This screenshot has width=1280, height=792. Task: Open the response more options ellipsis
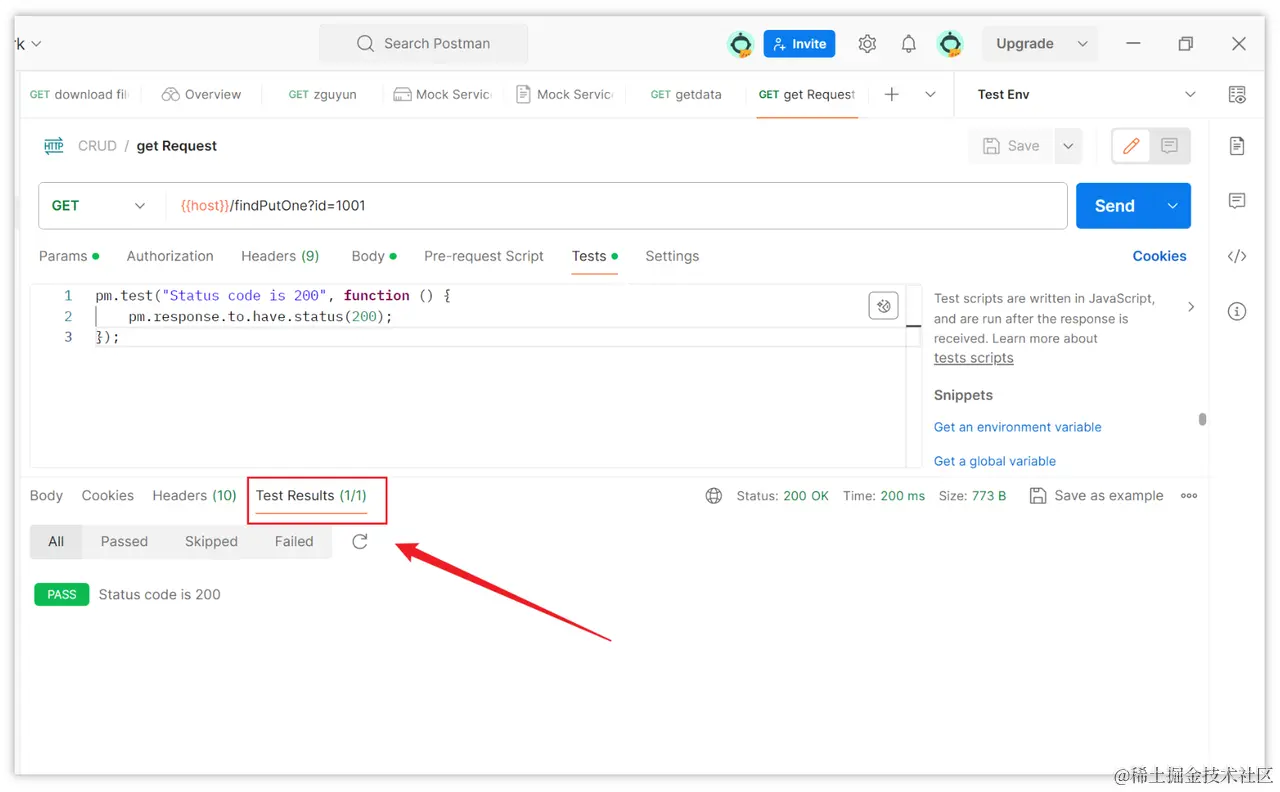coord(1189,496)
